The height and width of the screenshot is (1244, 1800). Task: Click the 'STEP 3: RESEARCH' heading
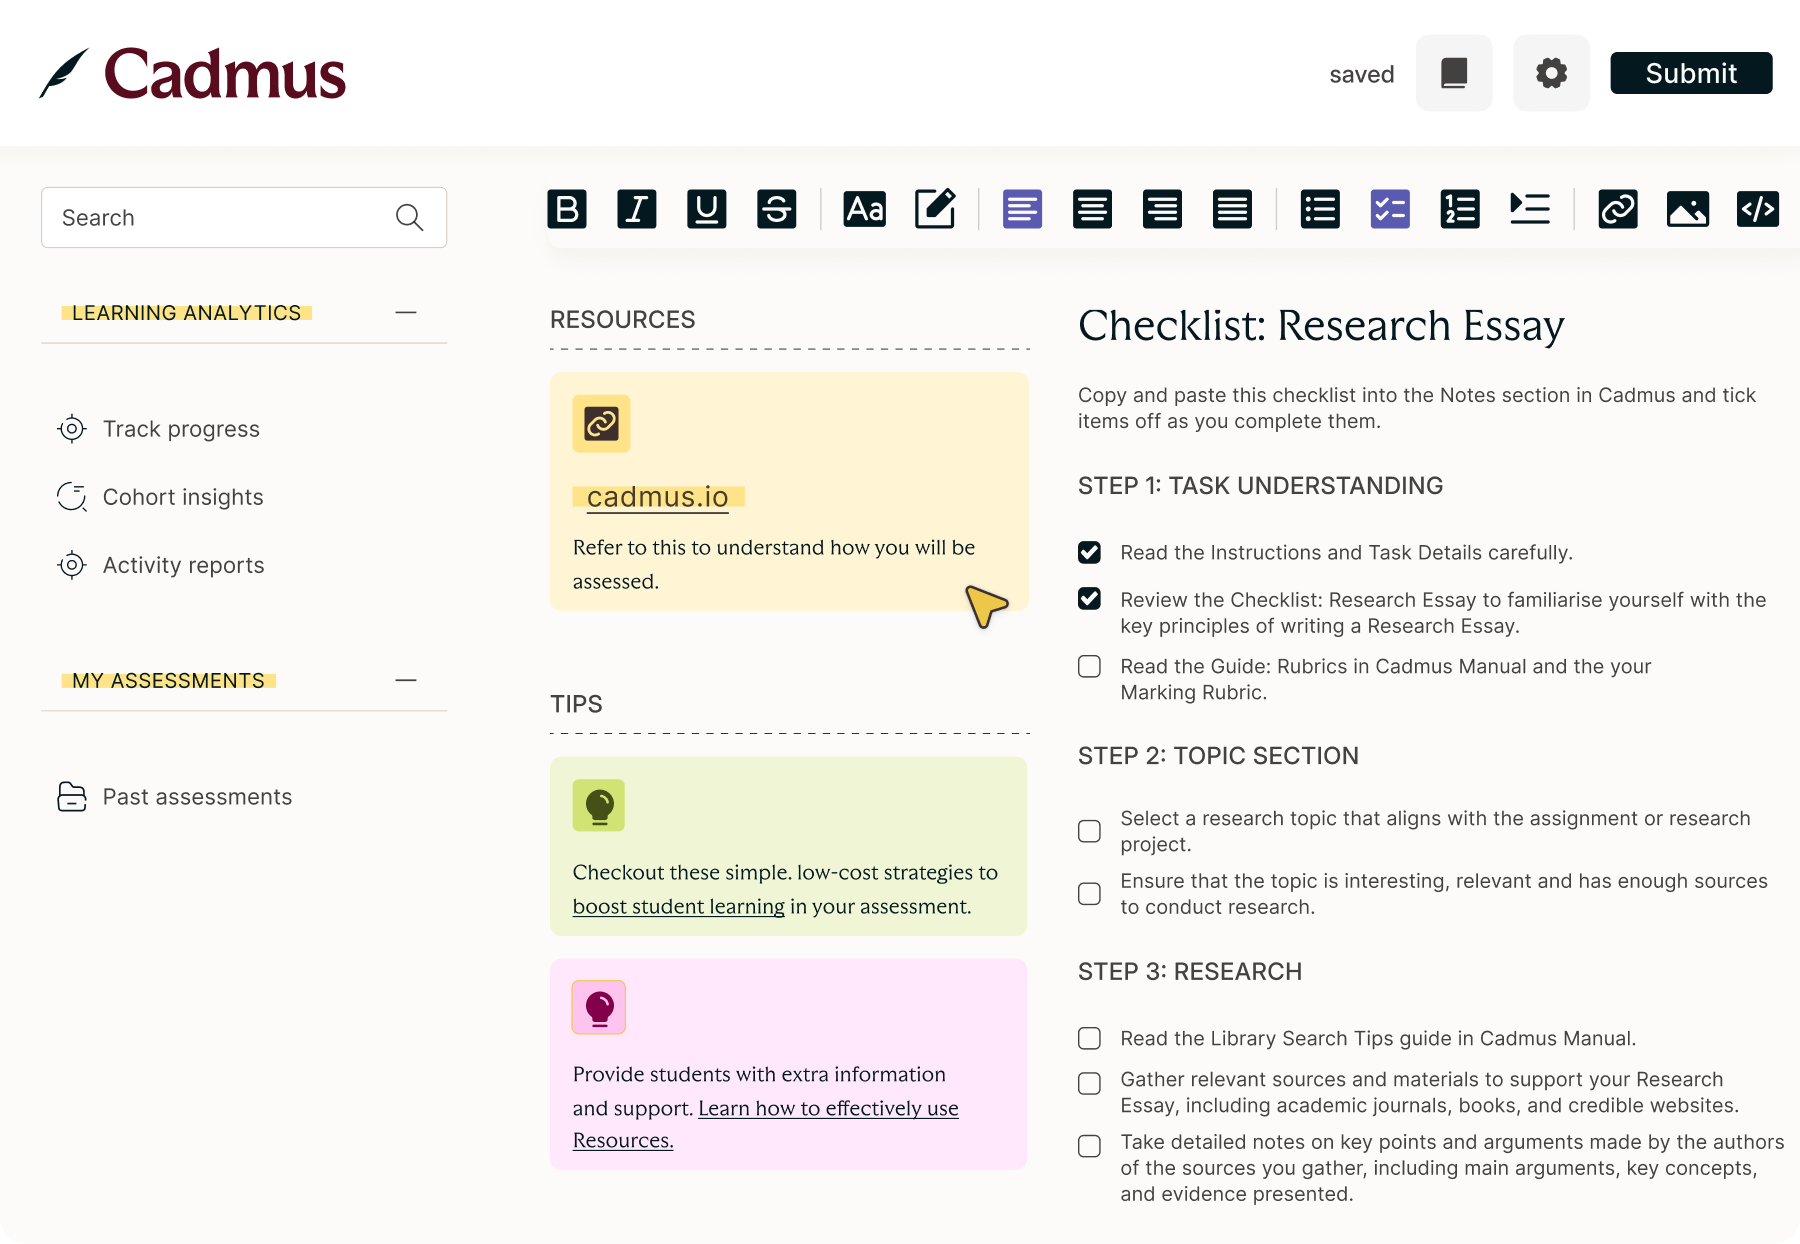pyautogui.click(x=1190, y=972)
